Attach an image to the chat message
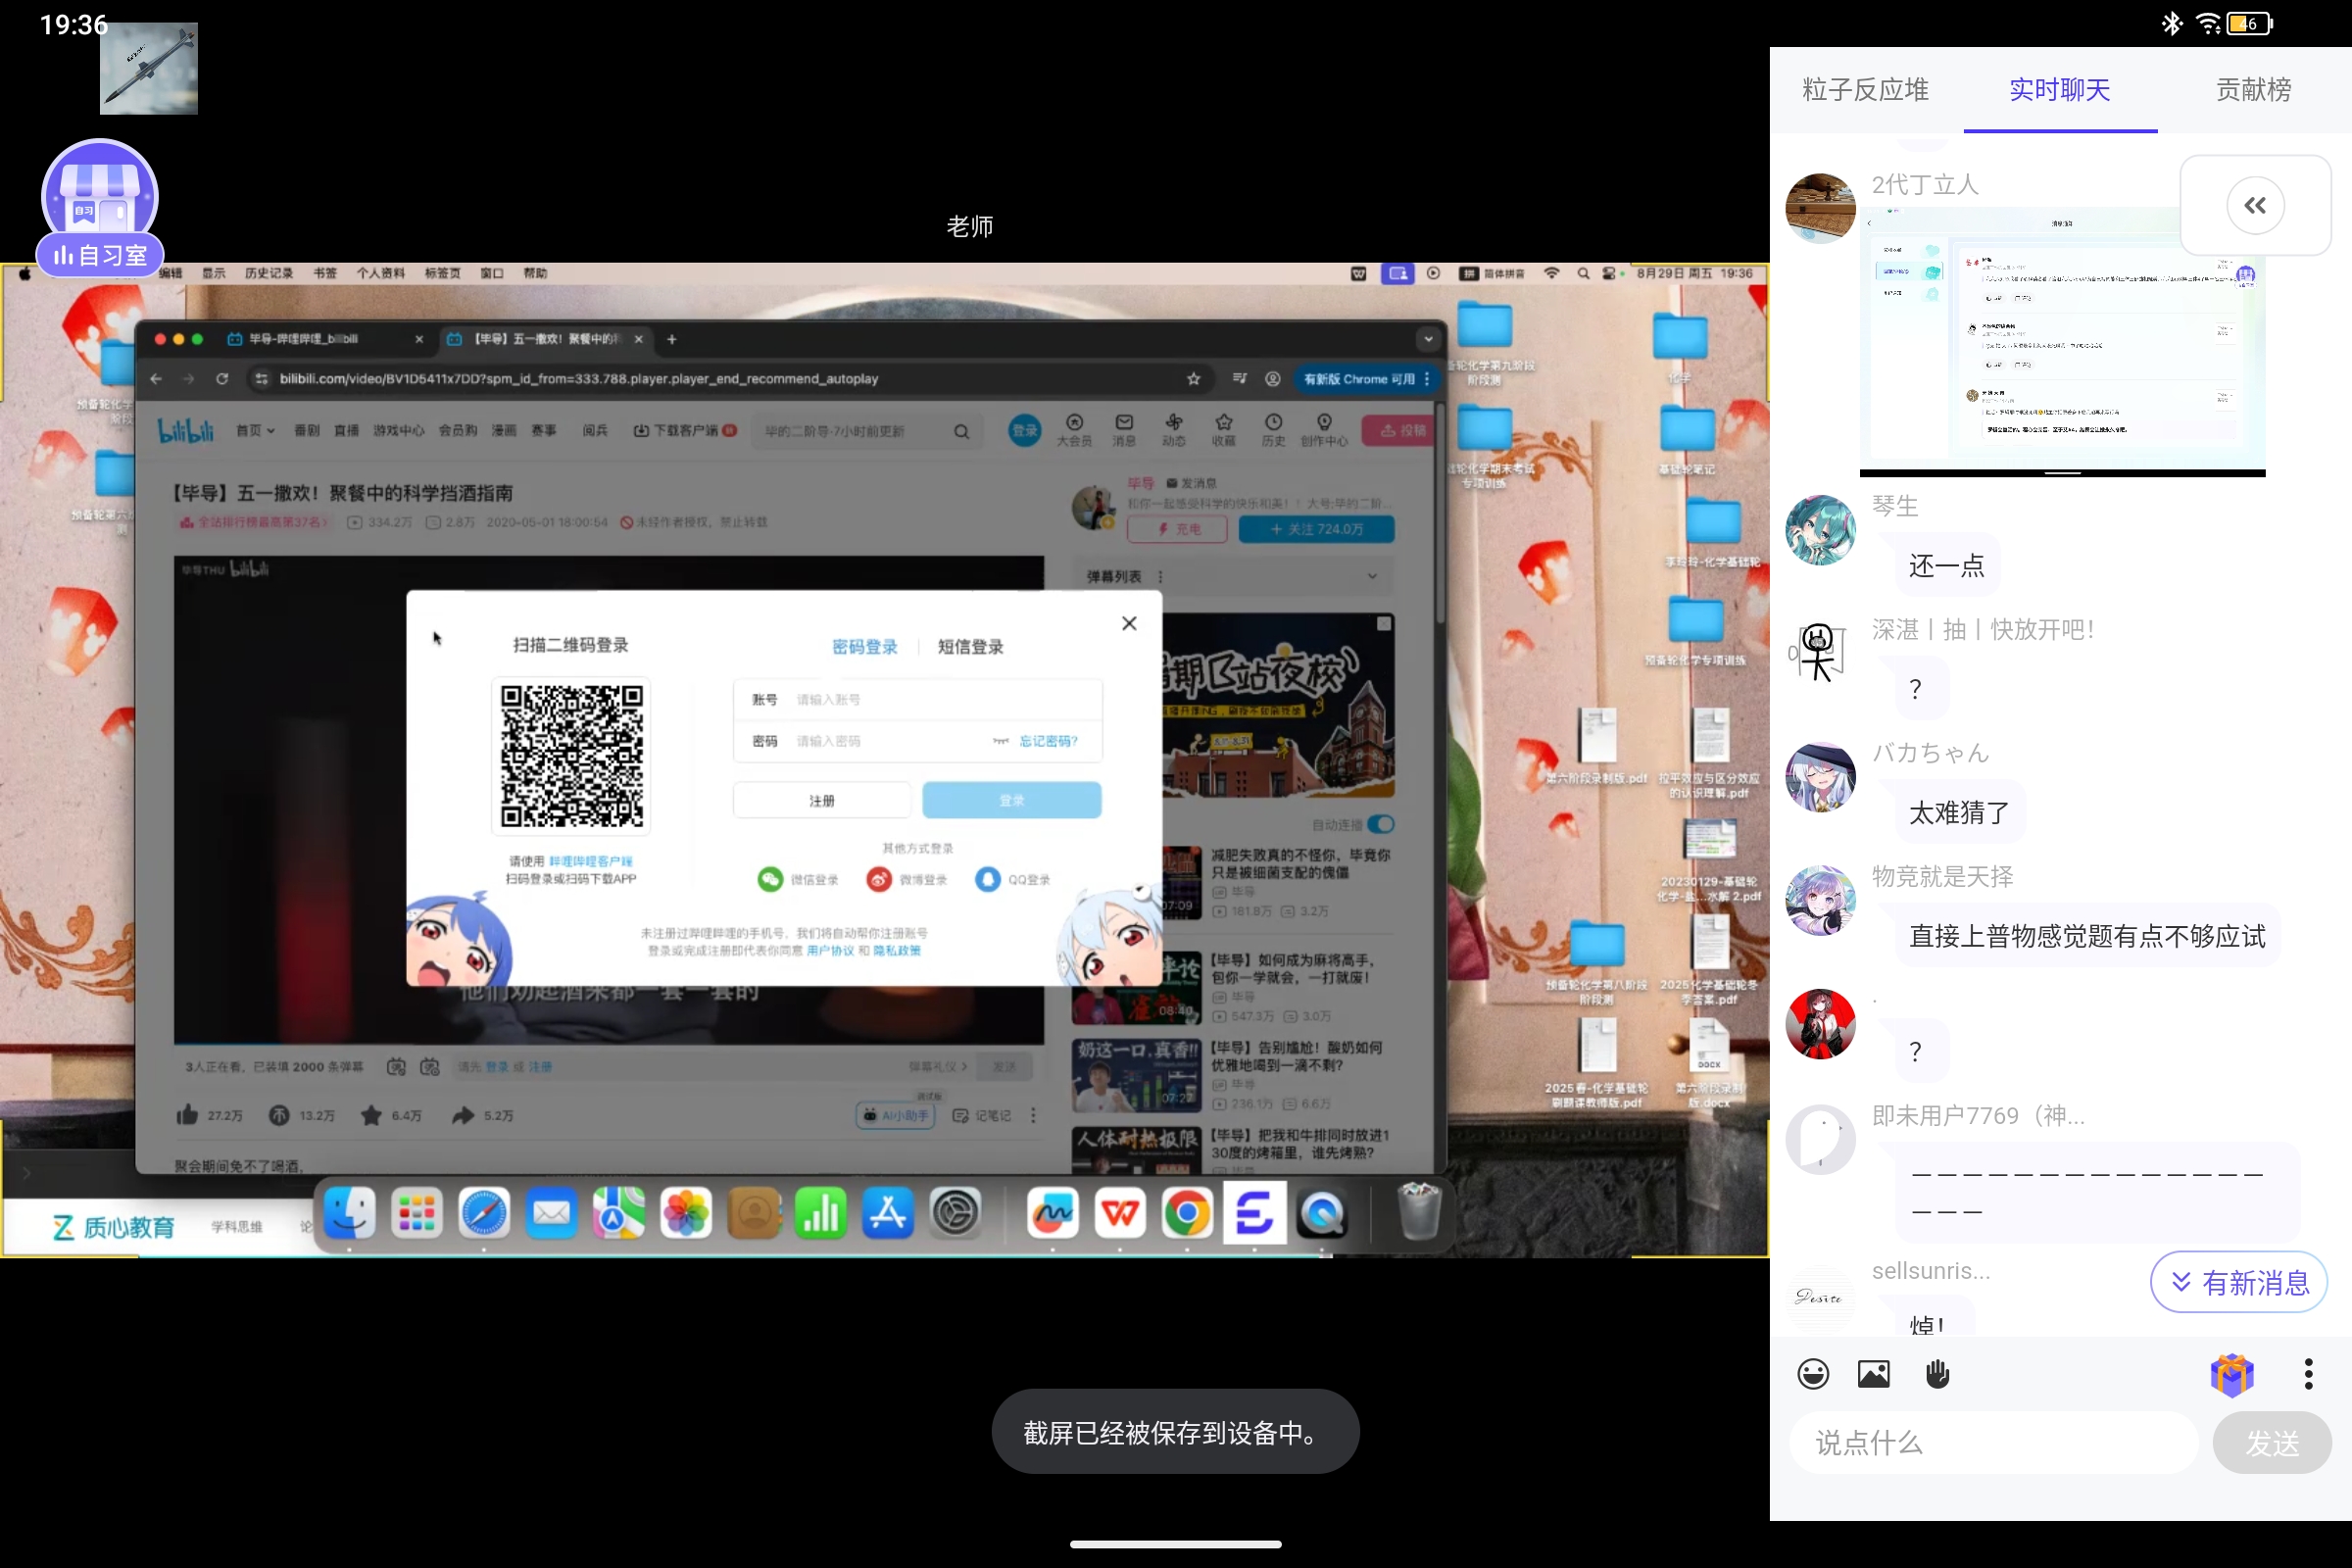2352x1568 pixels. (x=1873, y=1374)
